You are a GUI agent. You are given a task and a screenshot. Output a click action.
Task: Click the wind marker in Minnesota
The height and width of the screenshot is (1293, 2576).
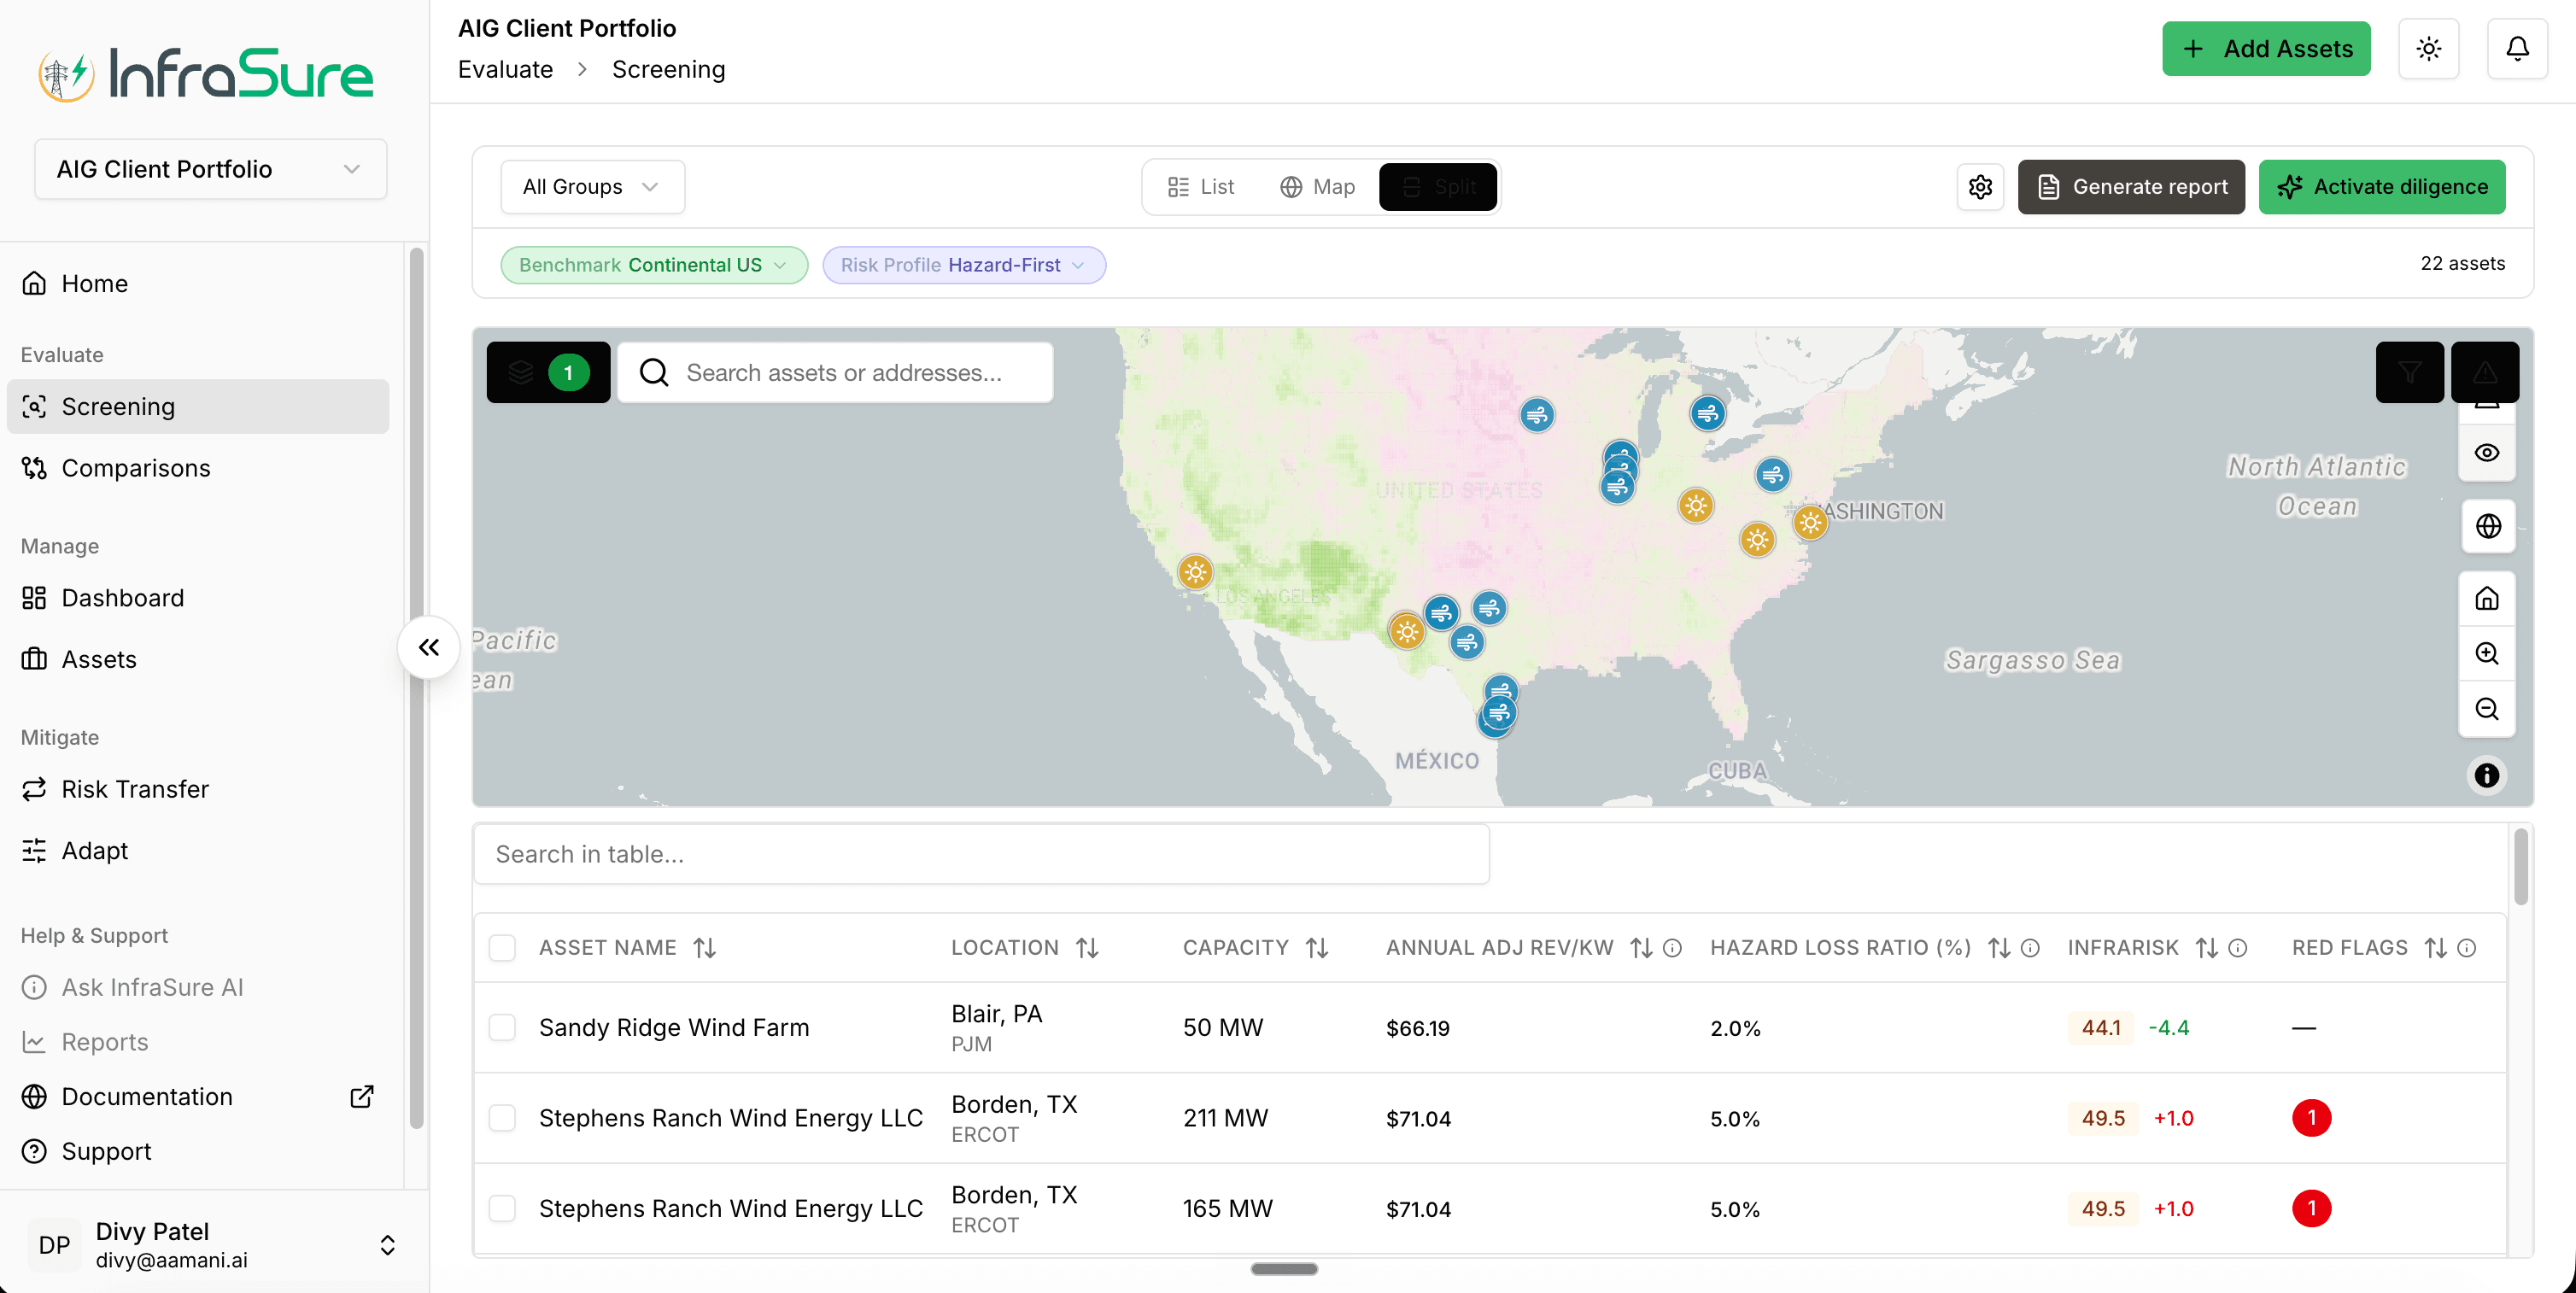pos(1537,414)
